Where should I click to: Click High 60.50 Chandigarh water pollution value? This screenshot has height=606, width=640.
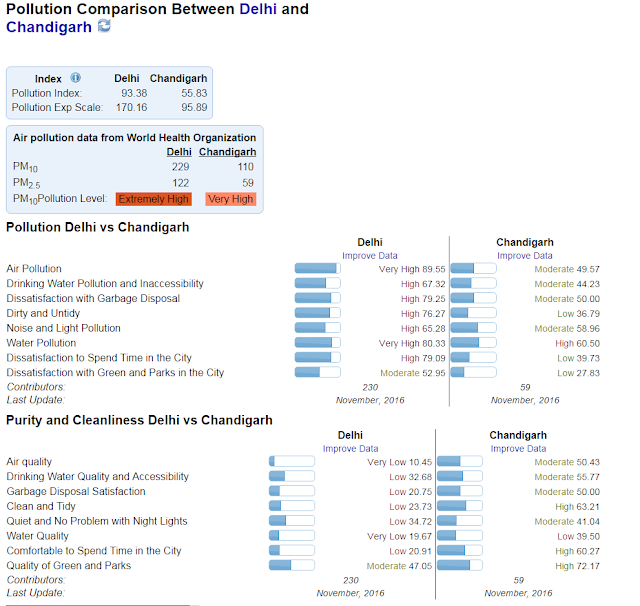[x=577, y=344]
